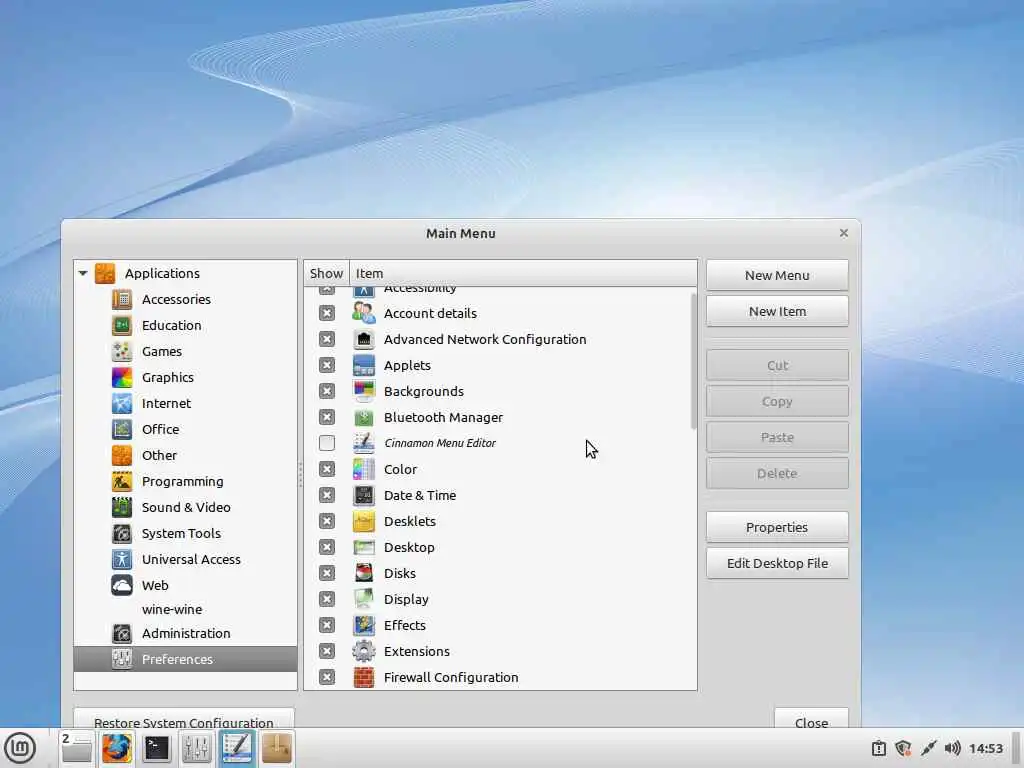Uncheck the Date & Time show checkbox
The image size is (1024, 768).
click(x=327, y=495)
